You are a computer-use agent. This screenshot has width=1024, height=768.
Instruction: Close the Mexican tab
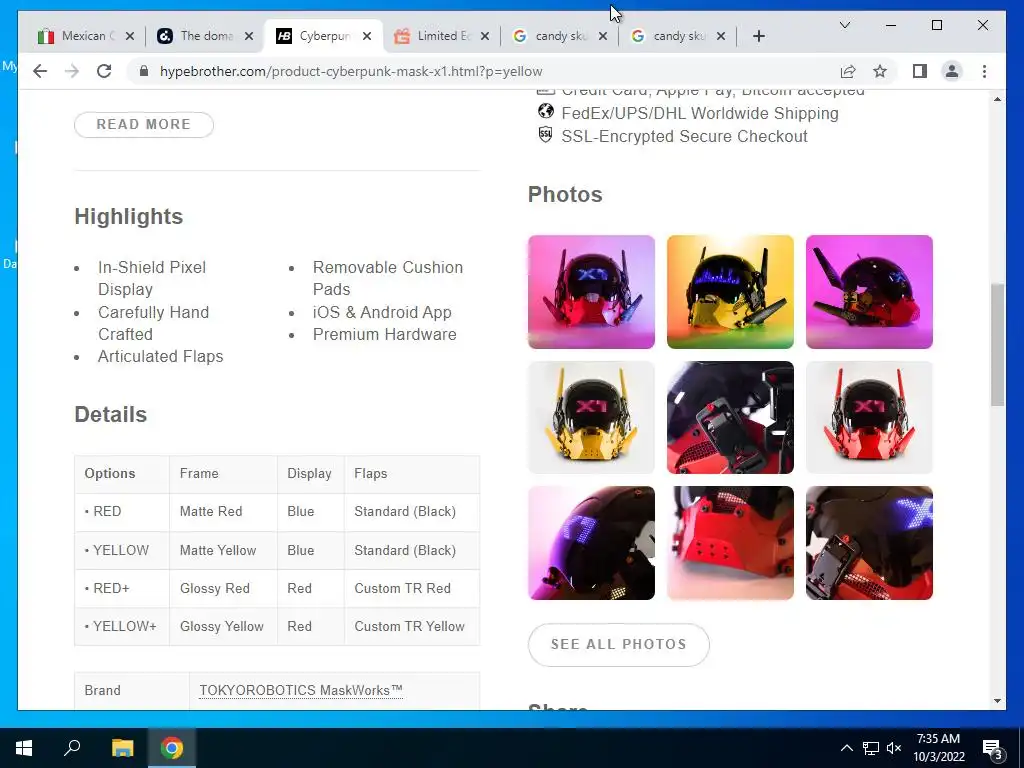tap(130, 36)
